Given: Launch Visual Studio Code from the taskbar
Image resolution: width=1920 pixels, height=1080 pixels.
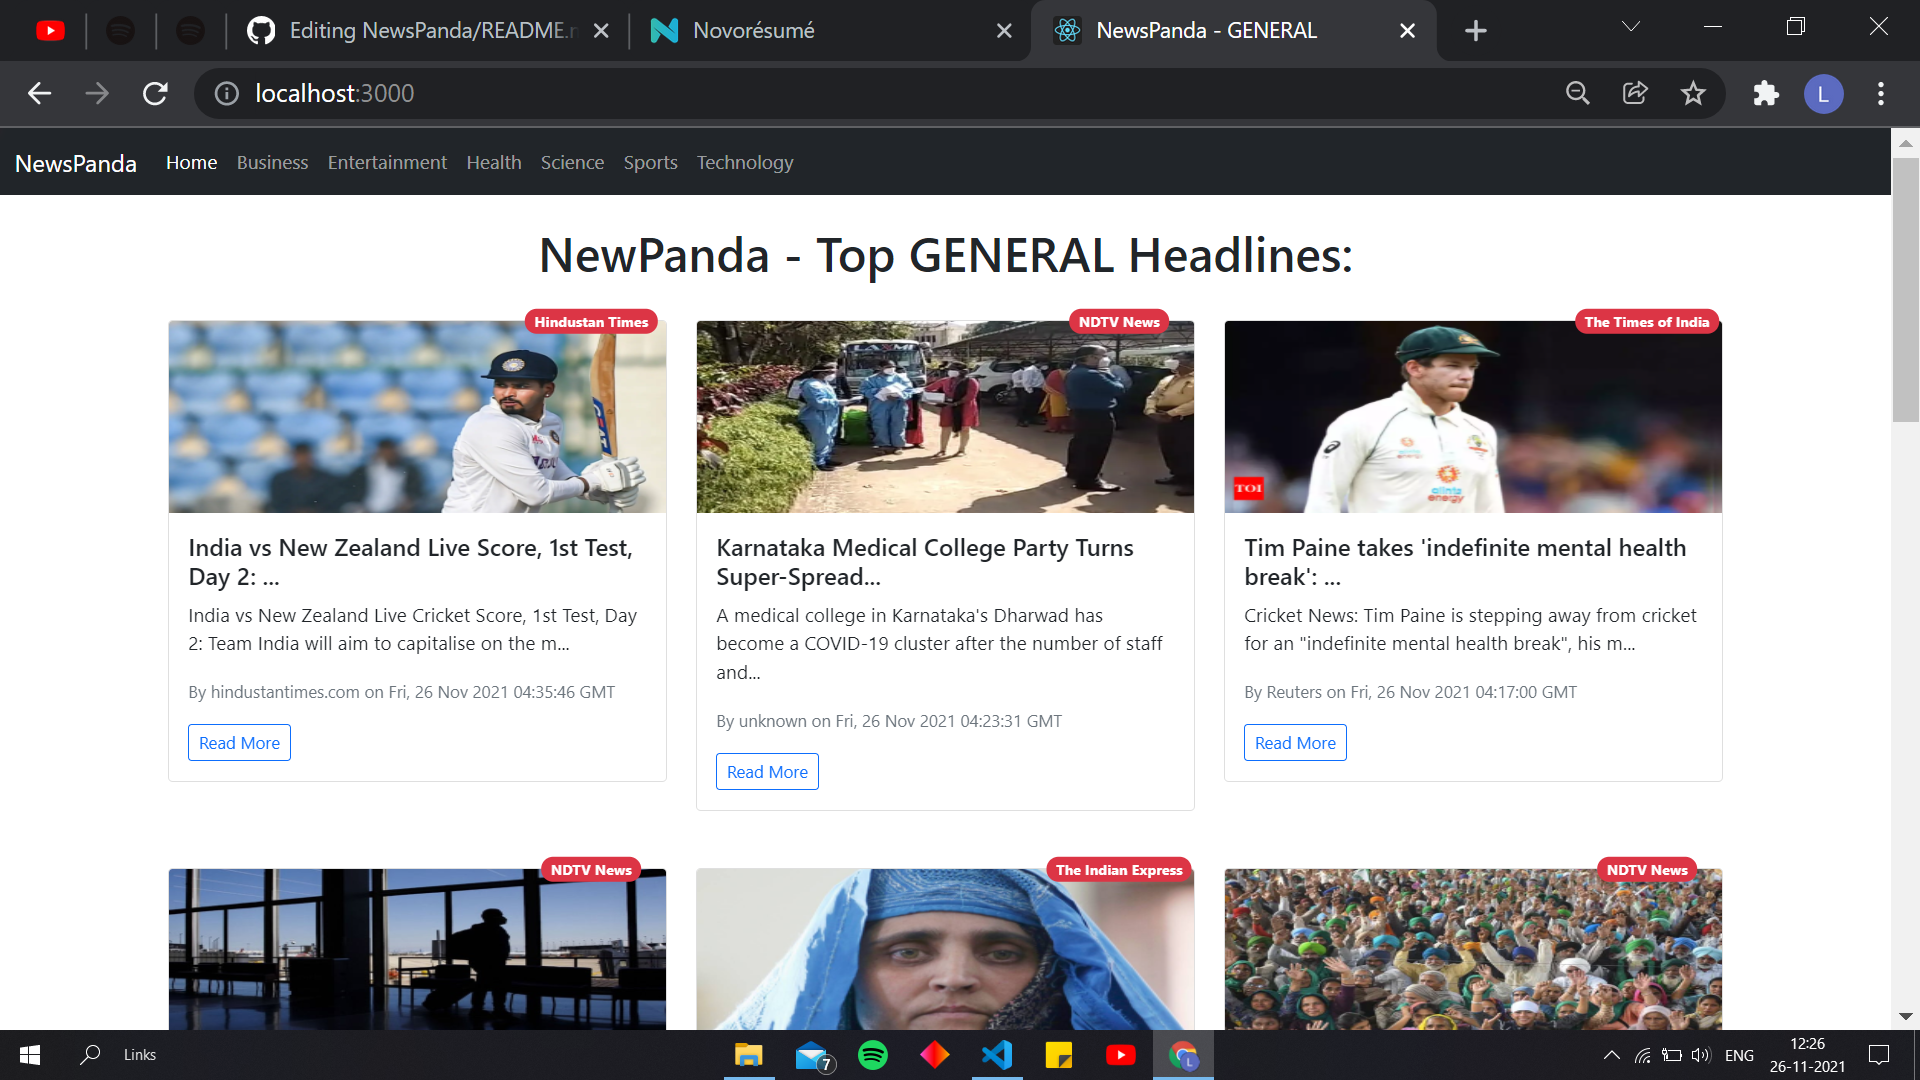Looking at the screenshot, I should click(997, 1055).
